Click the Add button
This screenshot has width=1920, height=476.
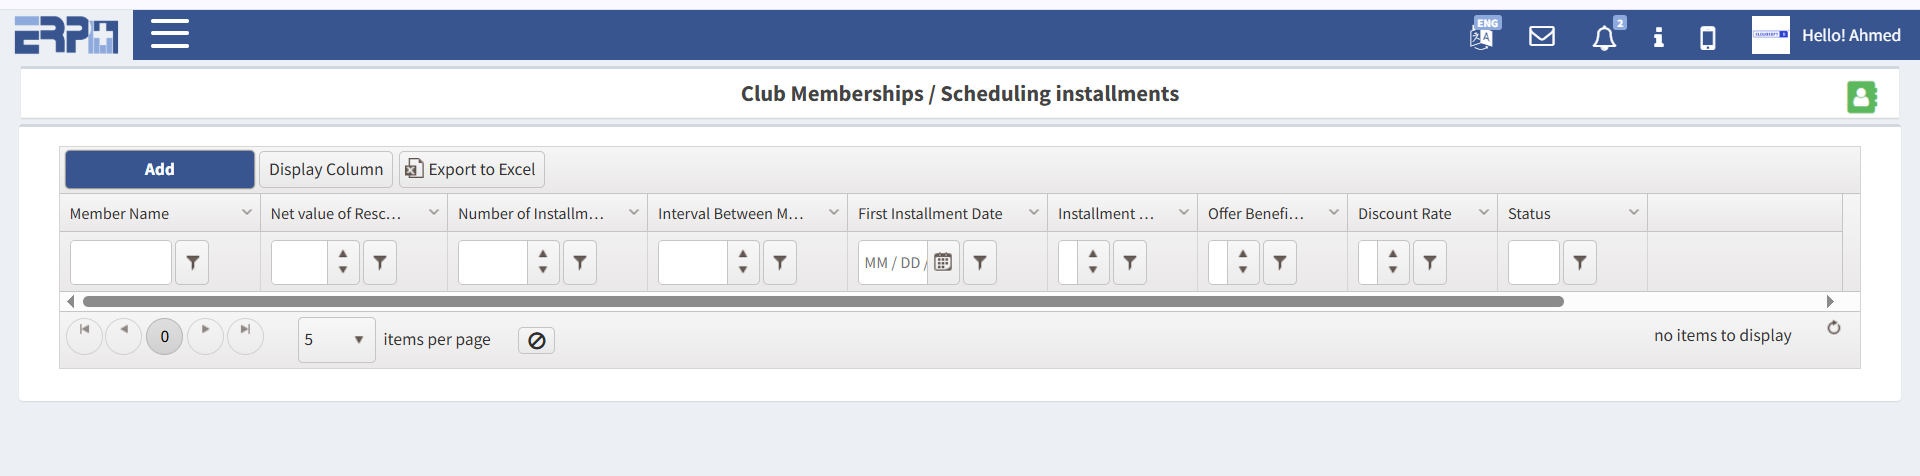(x=160, y=170)
